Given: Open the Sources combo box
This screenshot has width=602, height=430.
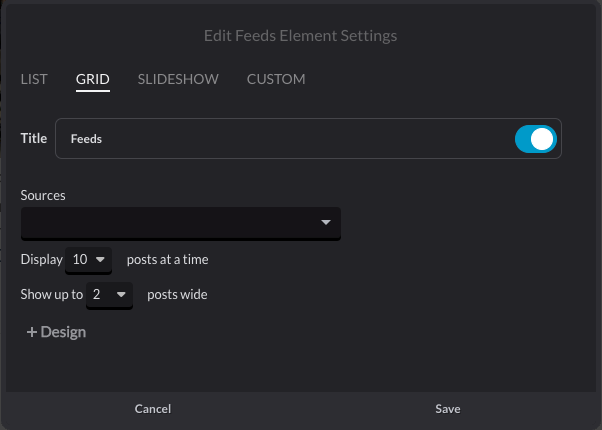Looking at the screenshot, I should pyautogui.click(x=181, y=223).
